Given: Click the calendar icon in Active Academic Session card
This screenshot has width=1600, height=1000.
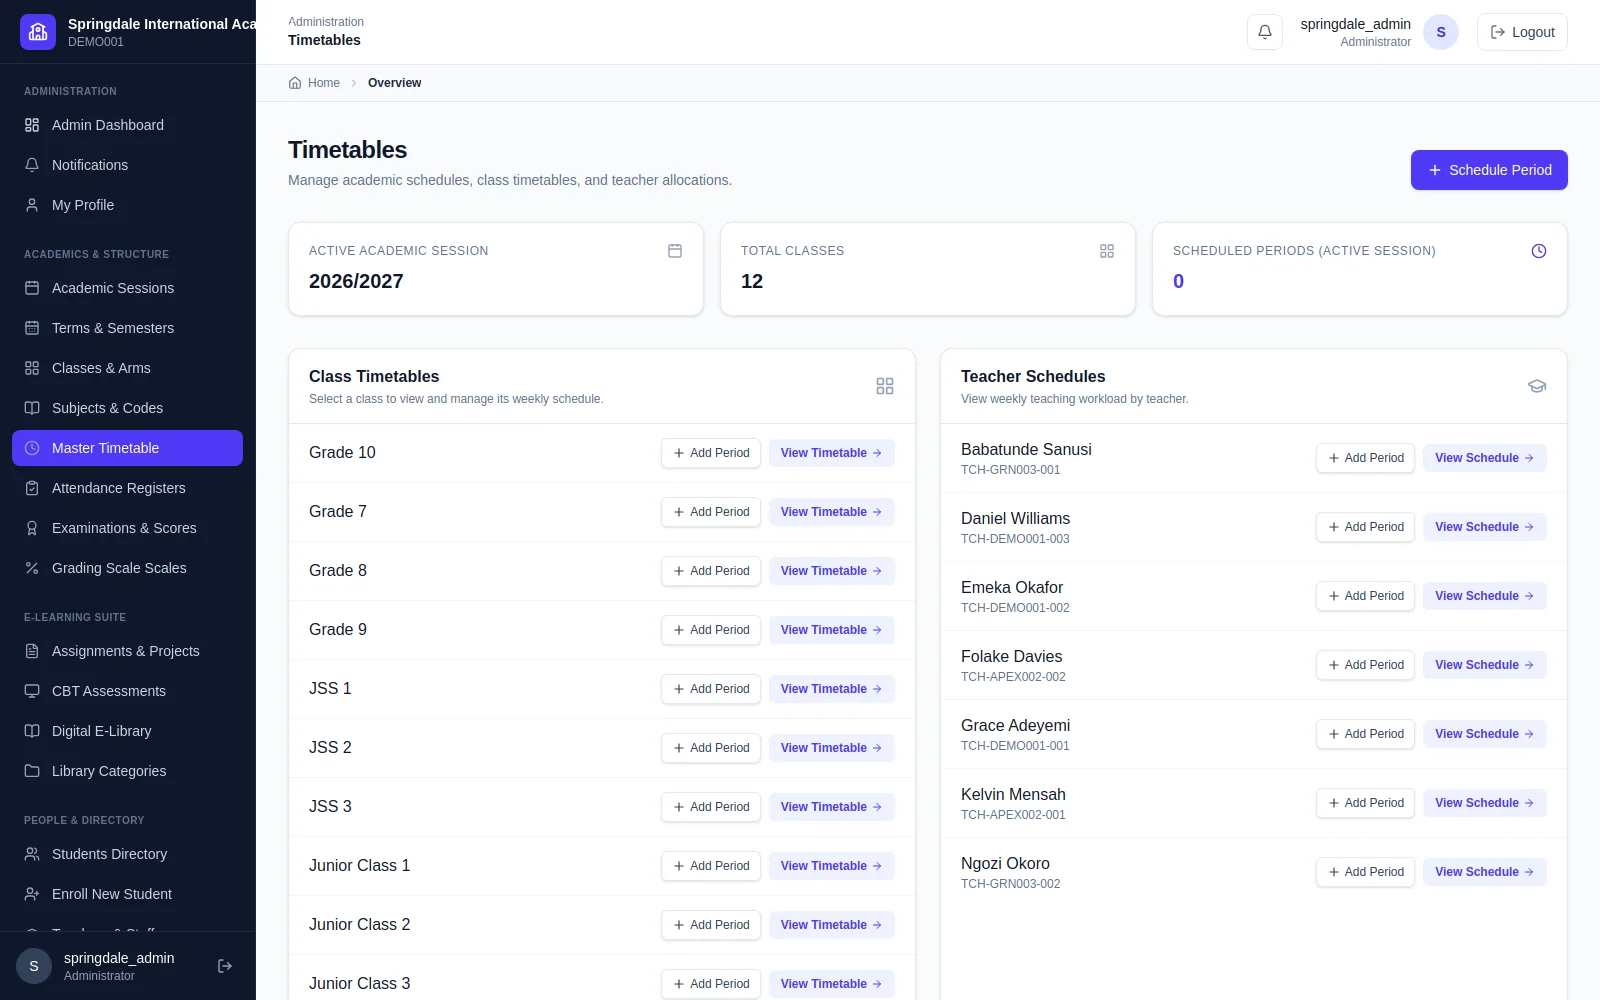Looking at the screenshot, I should pyautogui.click(x=675, y=251).
